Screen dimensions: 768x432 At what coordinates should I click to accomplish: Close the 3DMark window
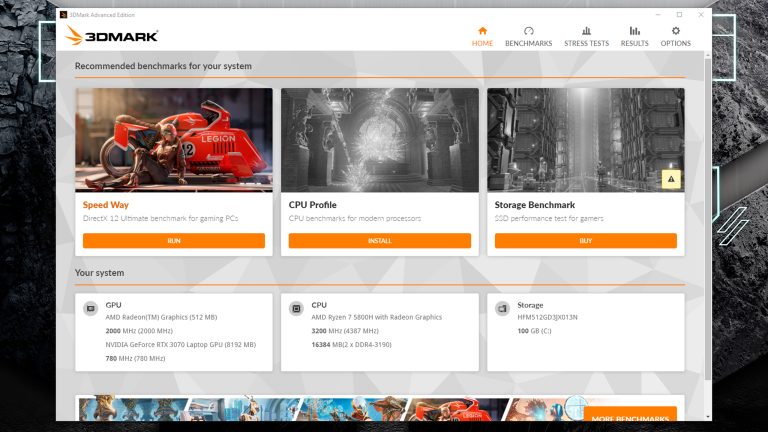coord(701,15)
